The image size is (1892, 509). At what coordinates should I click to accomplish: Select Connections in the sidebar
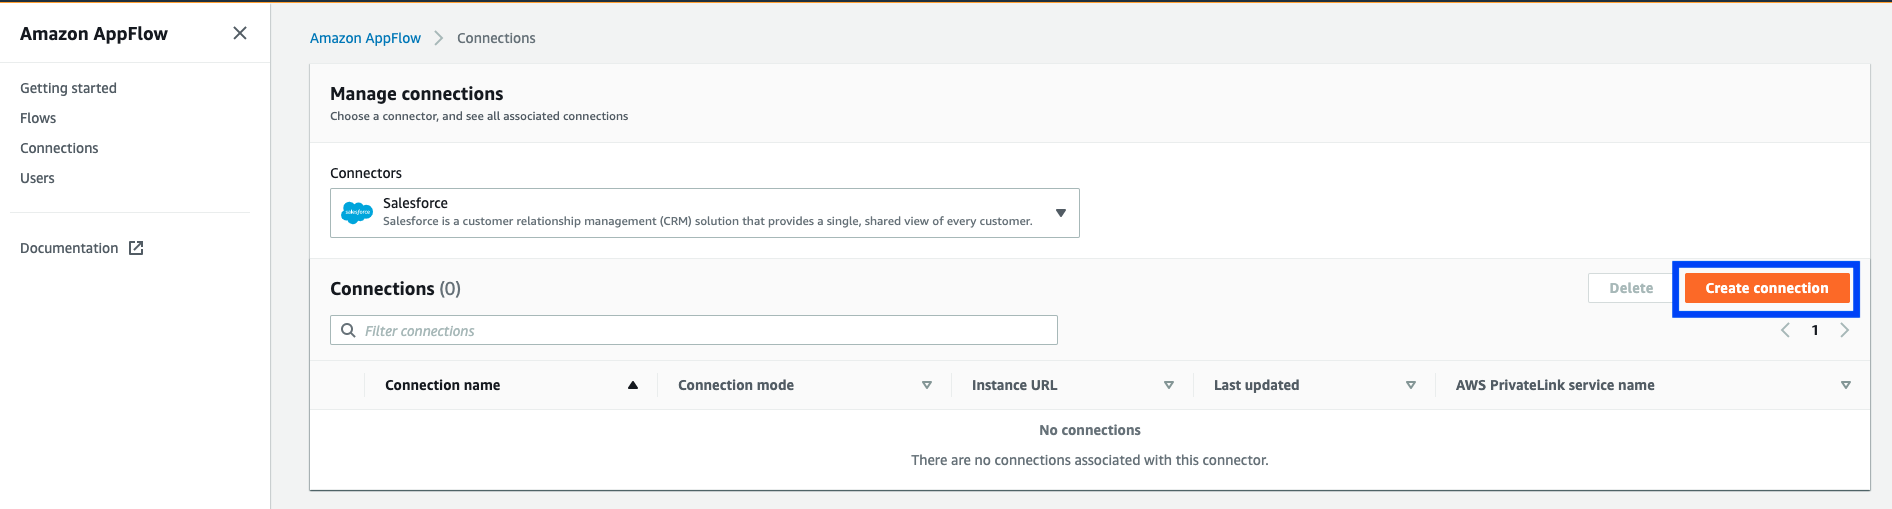coord(59,148)
